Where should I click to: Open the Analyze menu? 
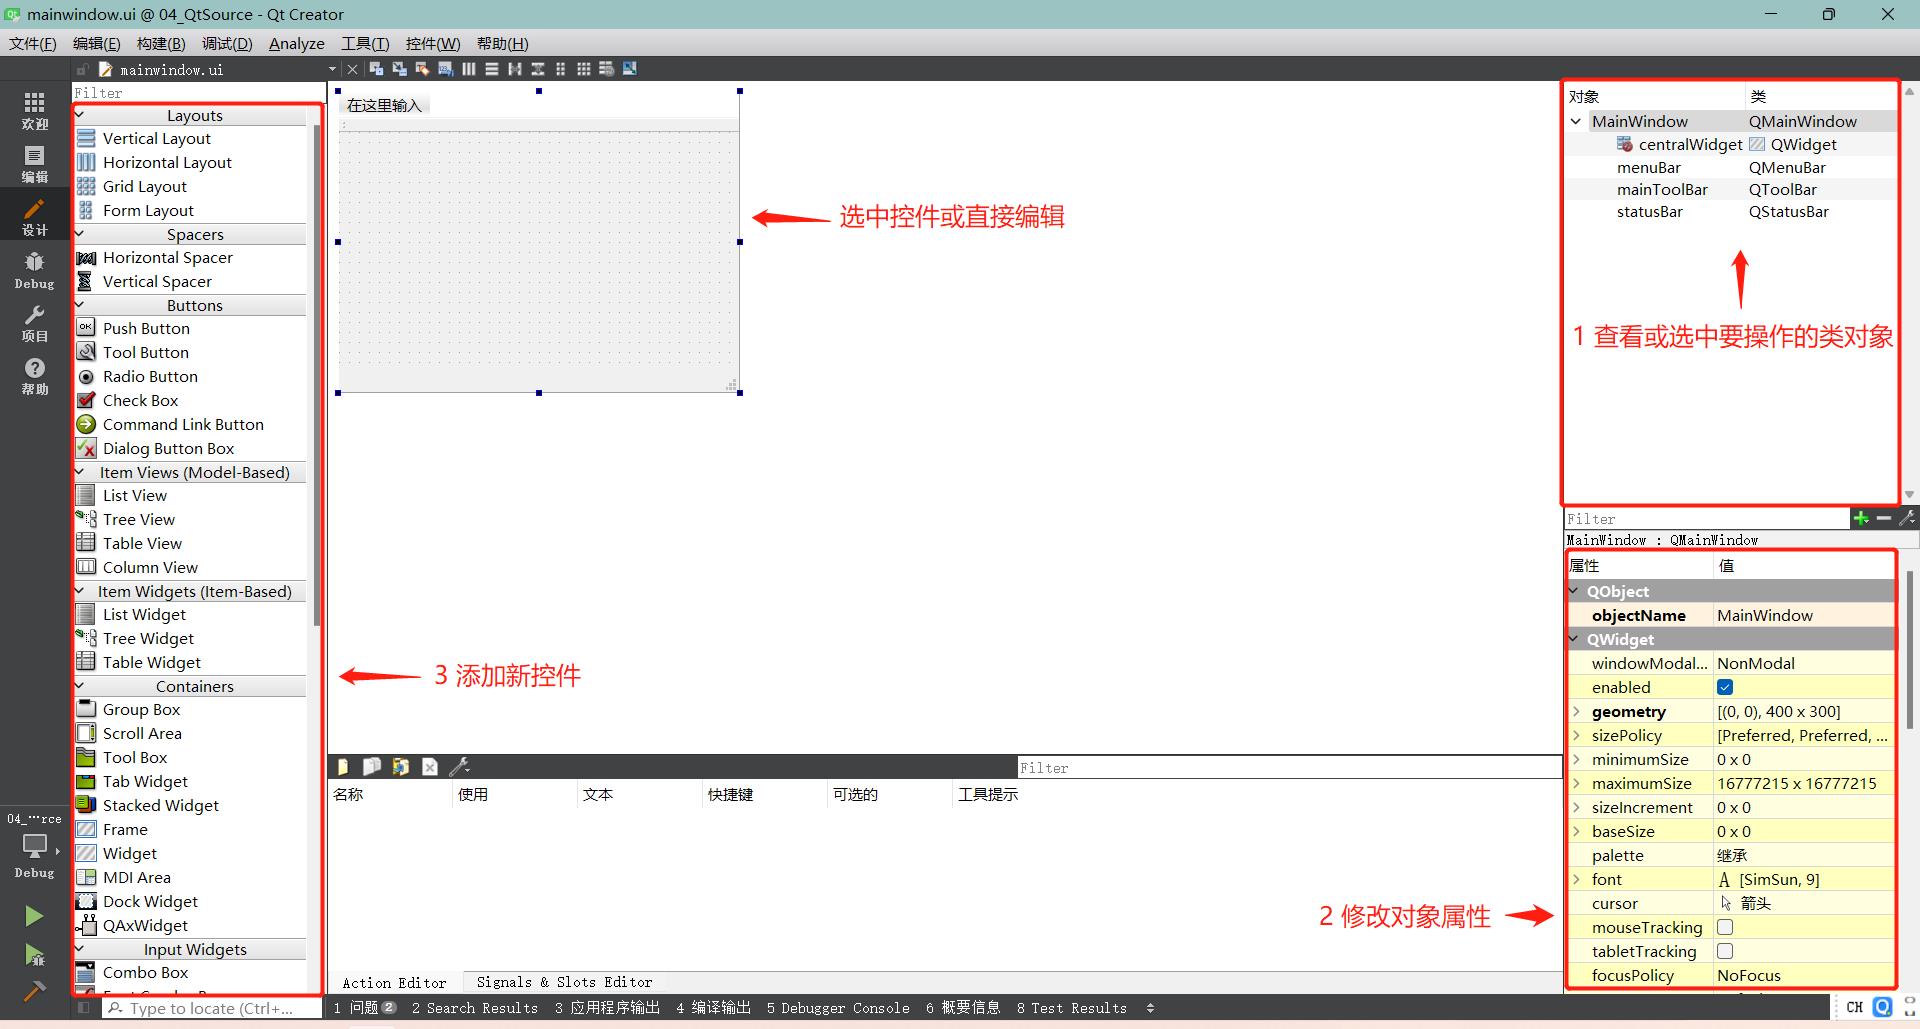(297, 43)
